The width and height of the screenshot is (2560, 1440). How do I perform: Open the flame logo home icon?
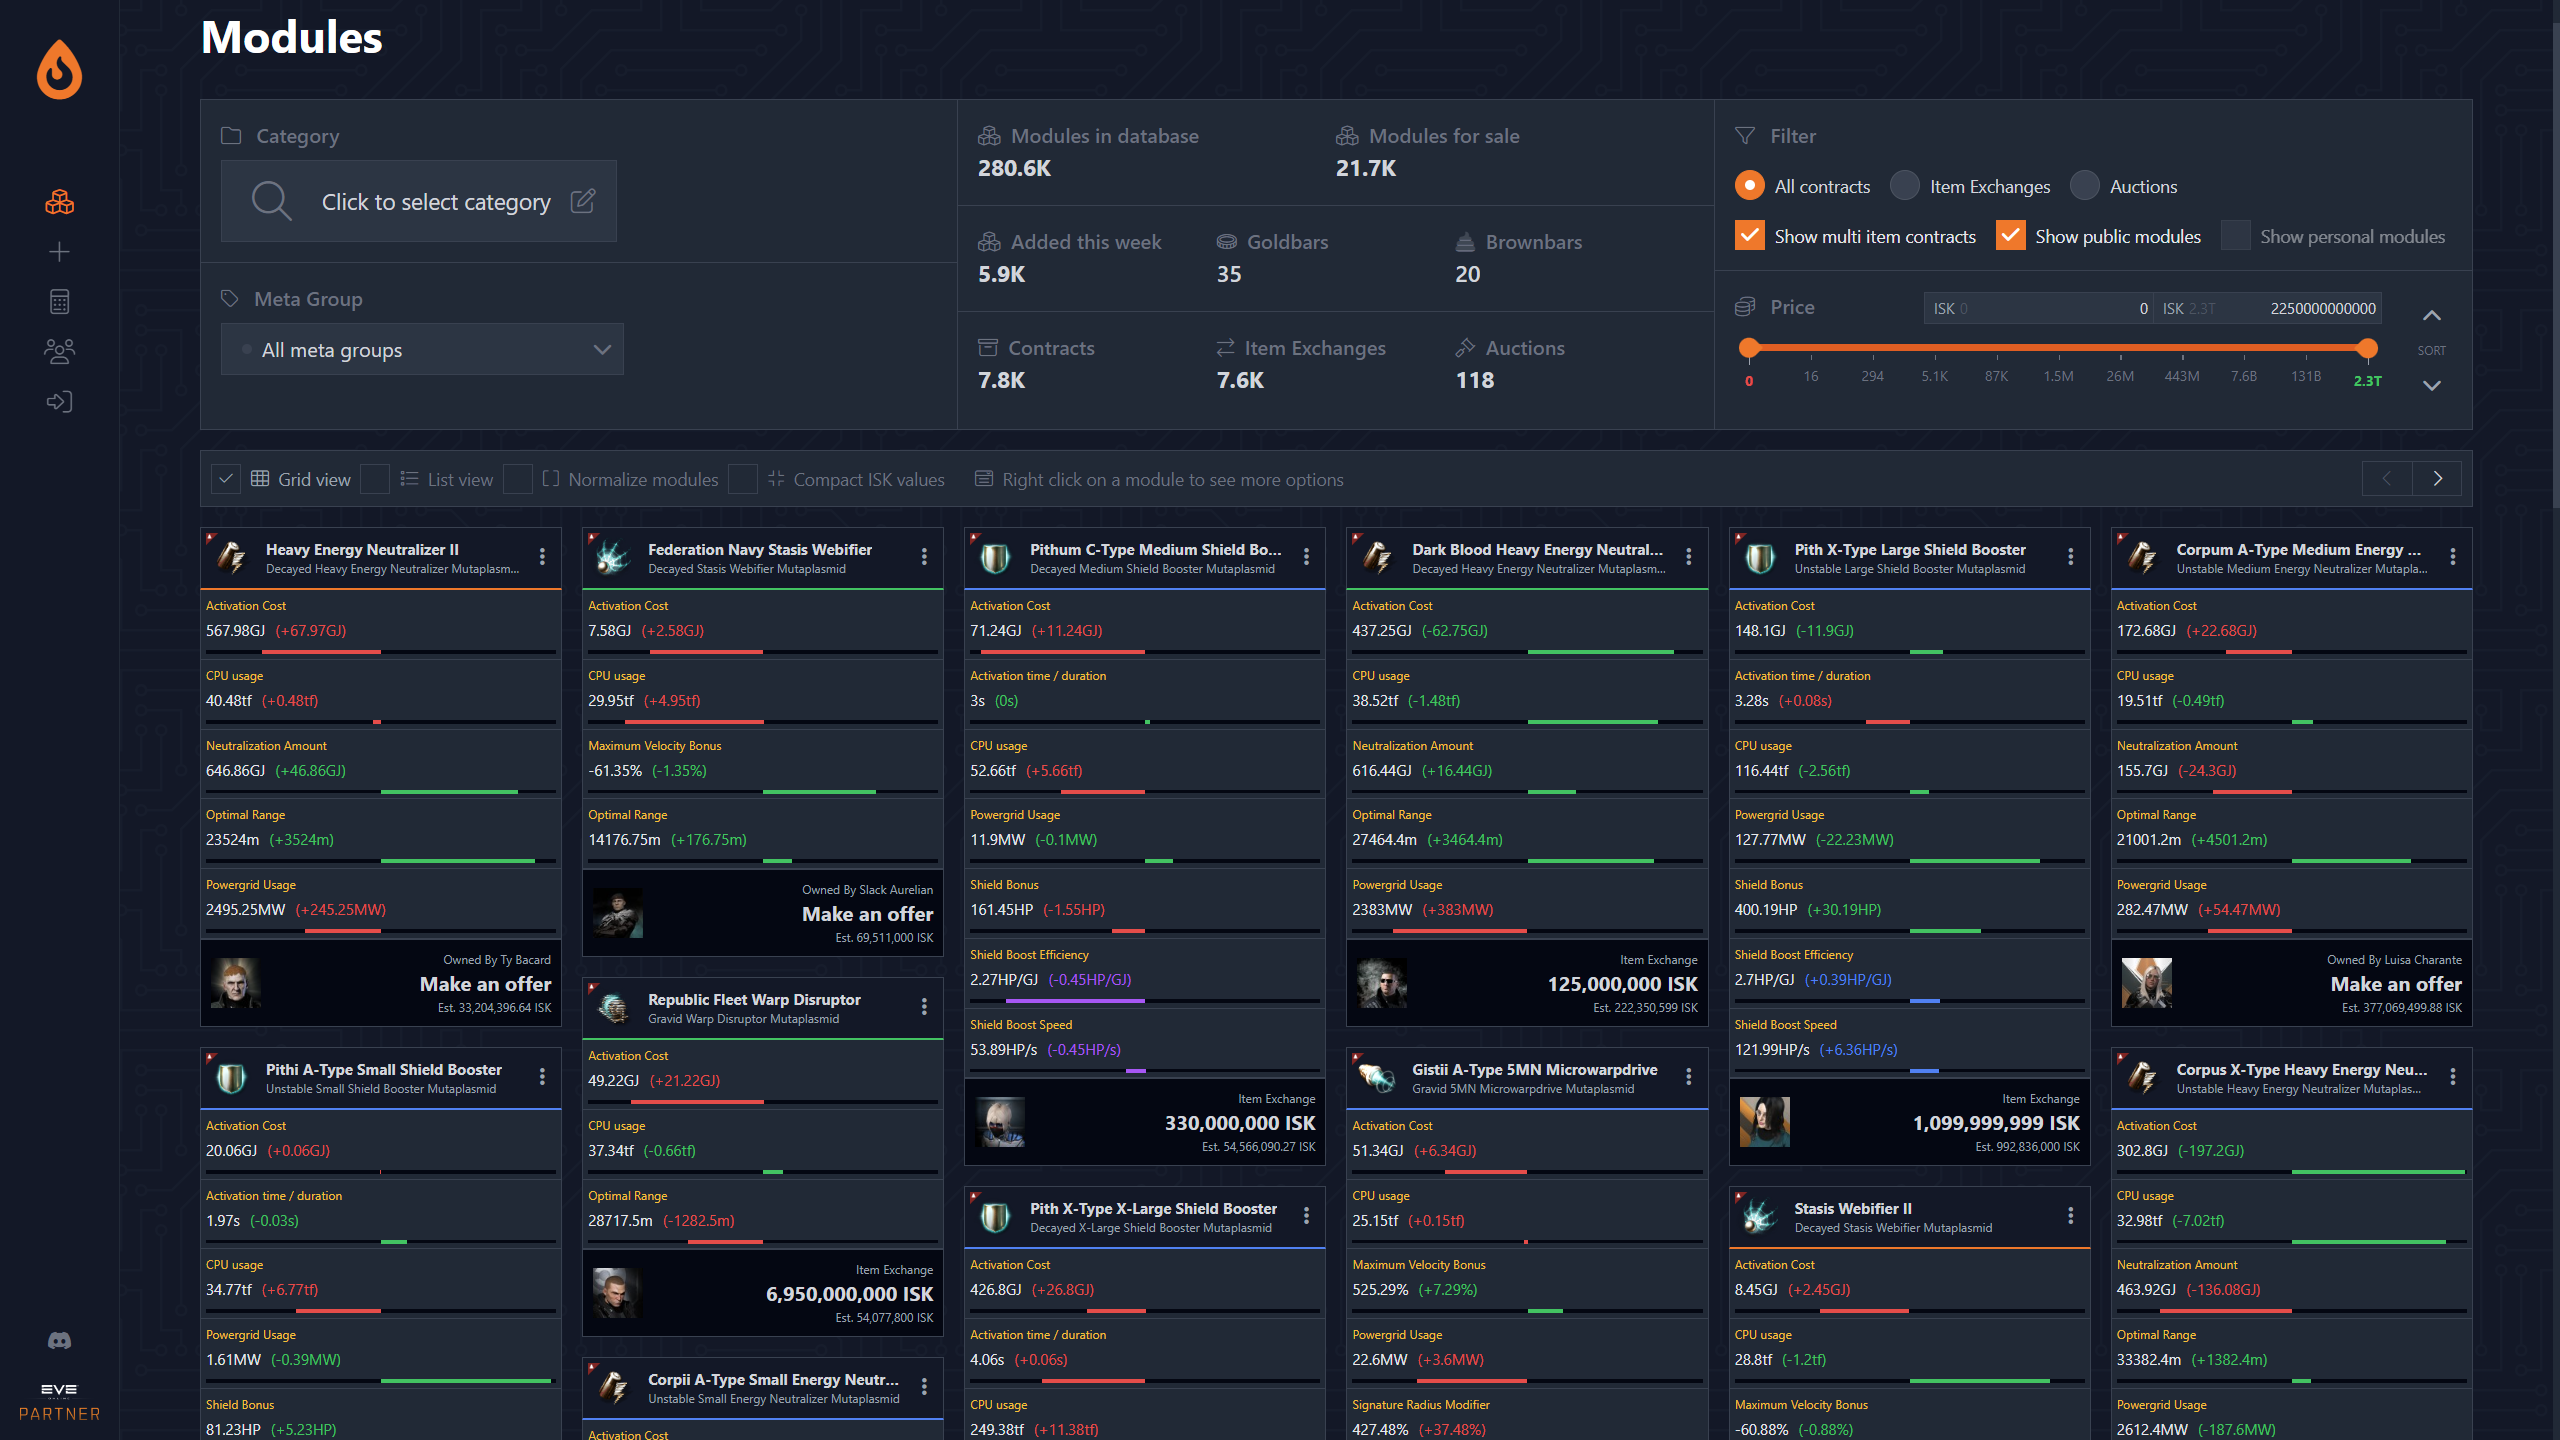(x=59, y=69)
